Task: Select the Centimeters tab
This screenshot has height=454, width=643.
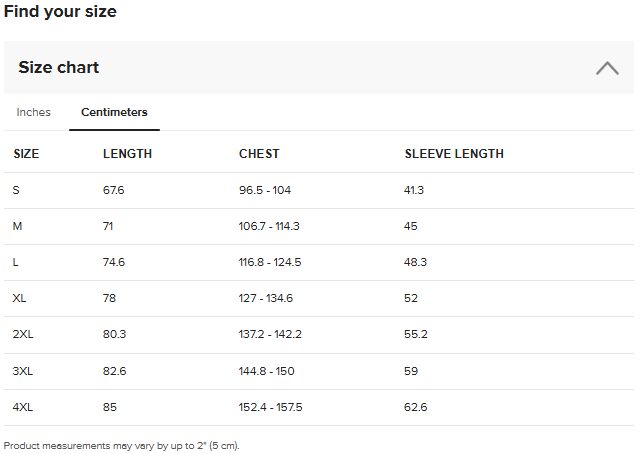Action: [x=114, y=112]
